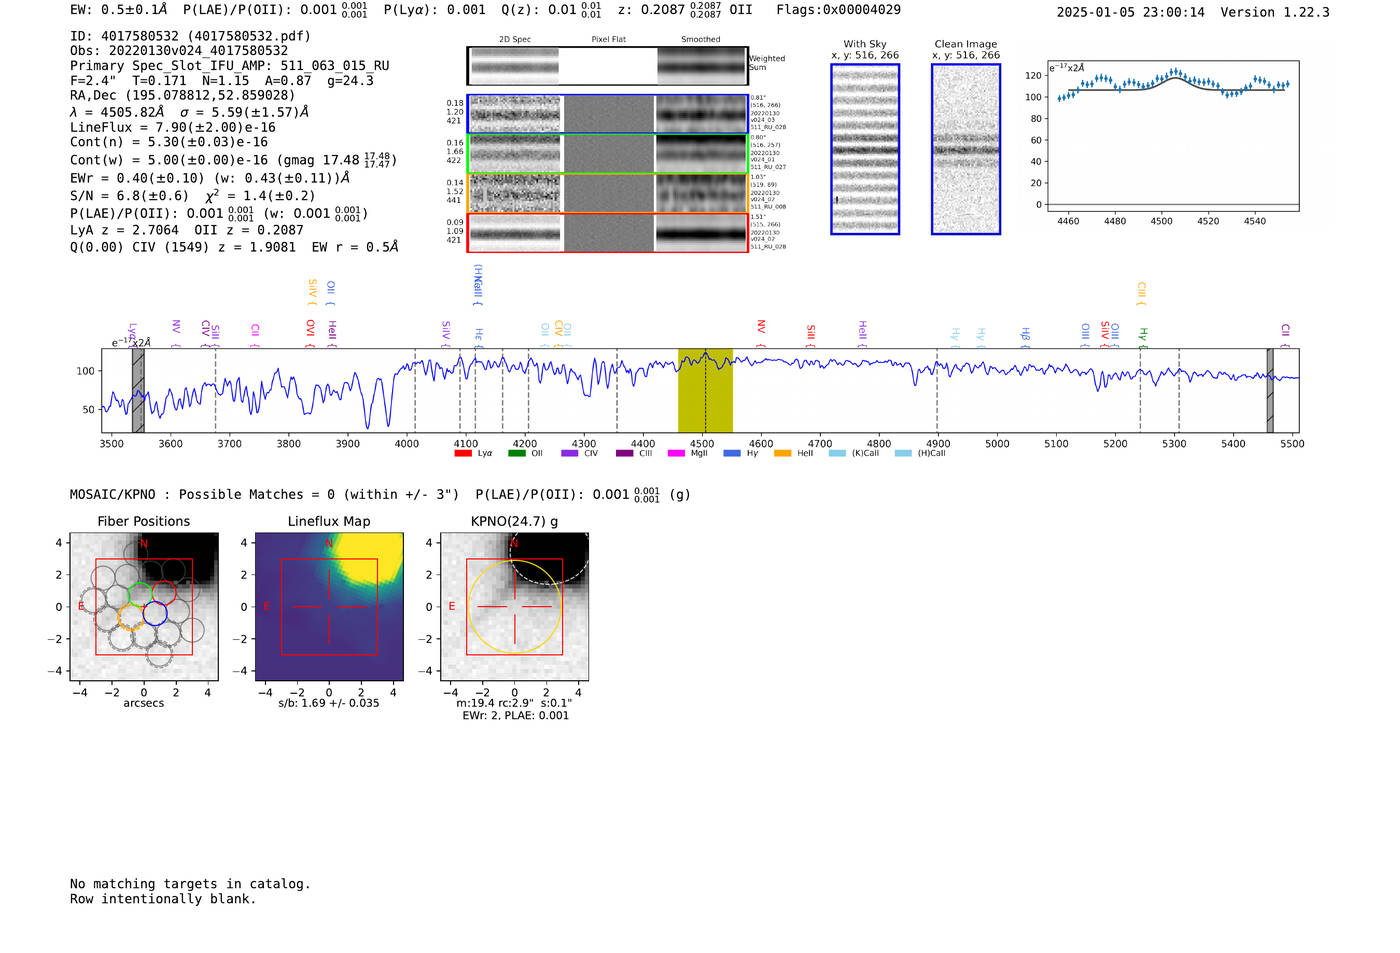The width and height of the screenshot is (1400, 953).
Task: Click 'ID: 4017580532 (4017580532.pdf)' line
Action: [x=190, y=36]
